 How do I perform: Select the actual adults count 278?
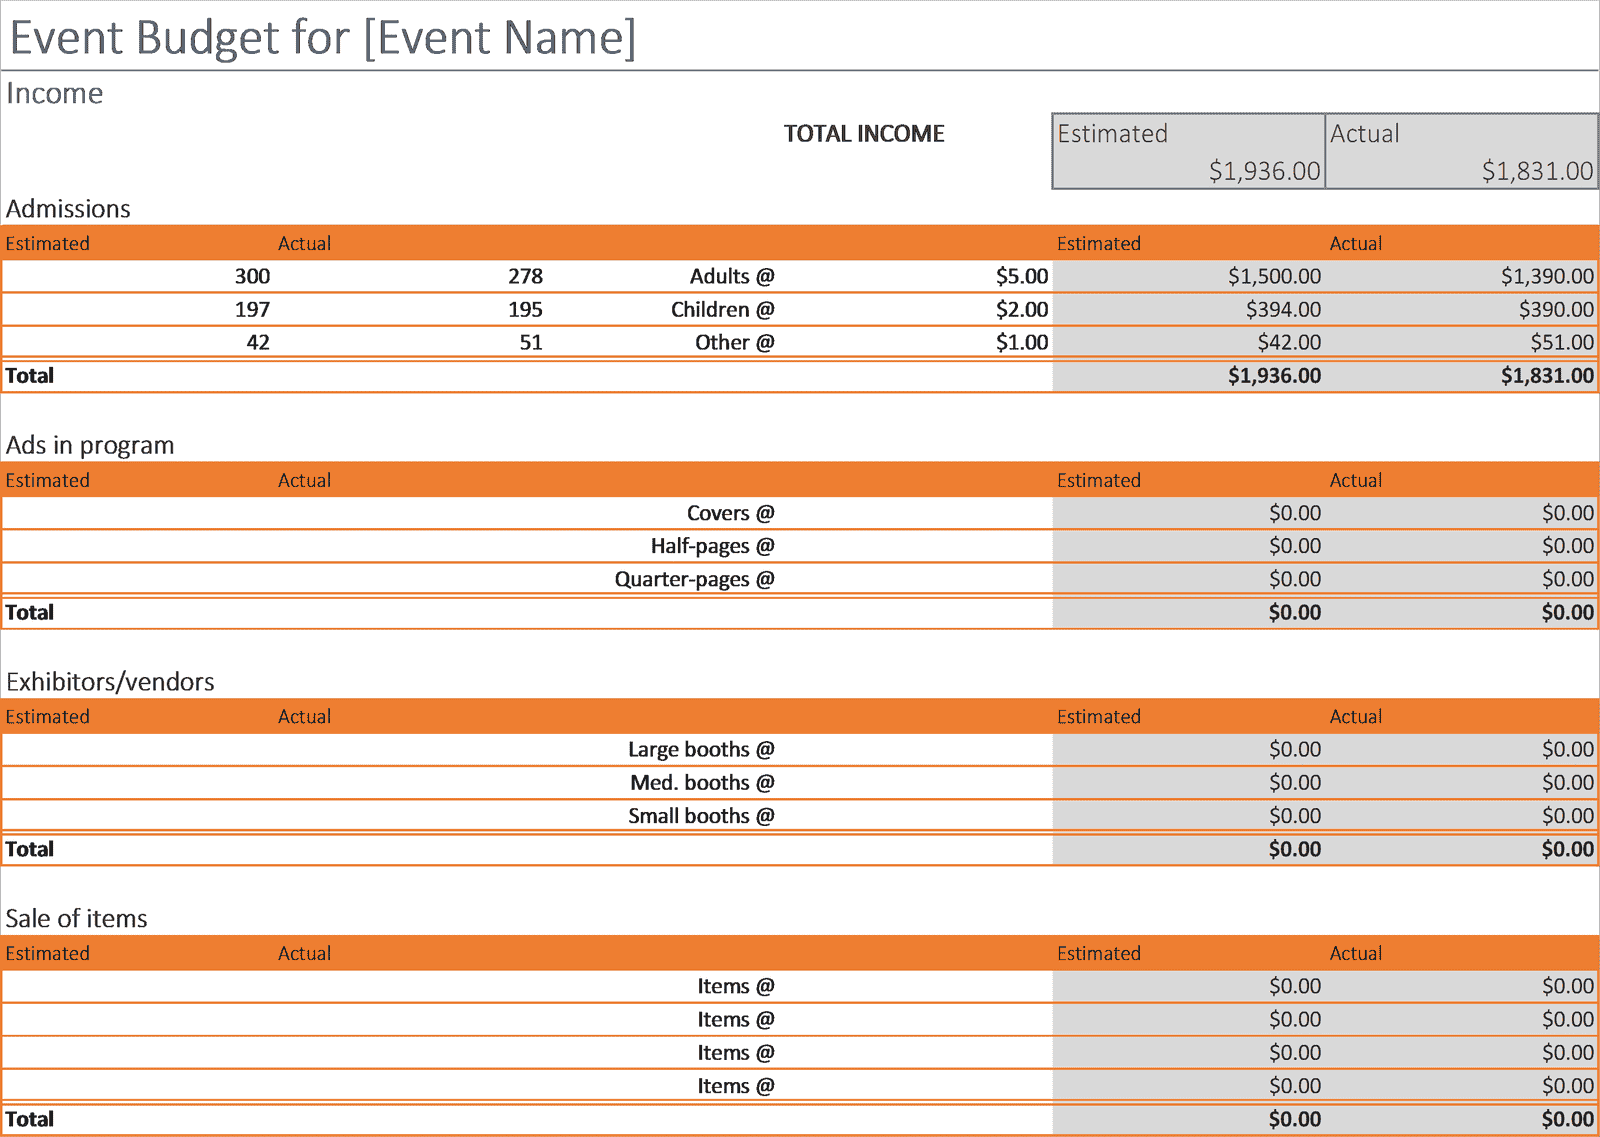(525, 277)
